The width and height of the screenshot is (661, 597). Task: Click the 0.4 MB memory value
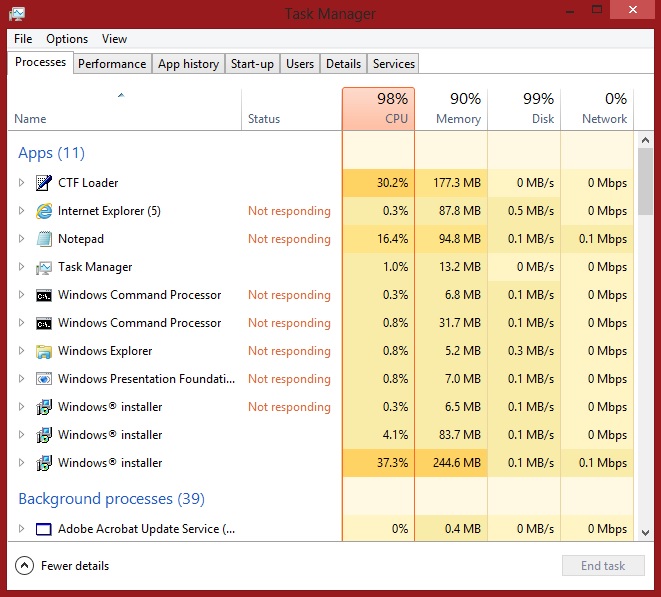point(463,528)
